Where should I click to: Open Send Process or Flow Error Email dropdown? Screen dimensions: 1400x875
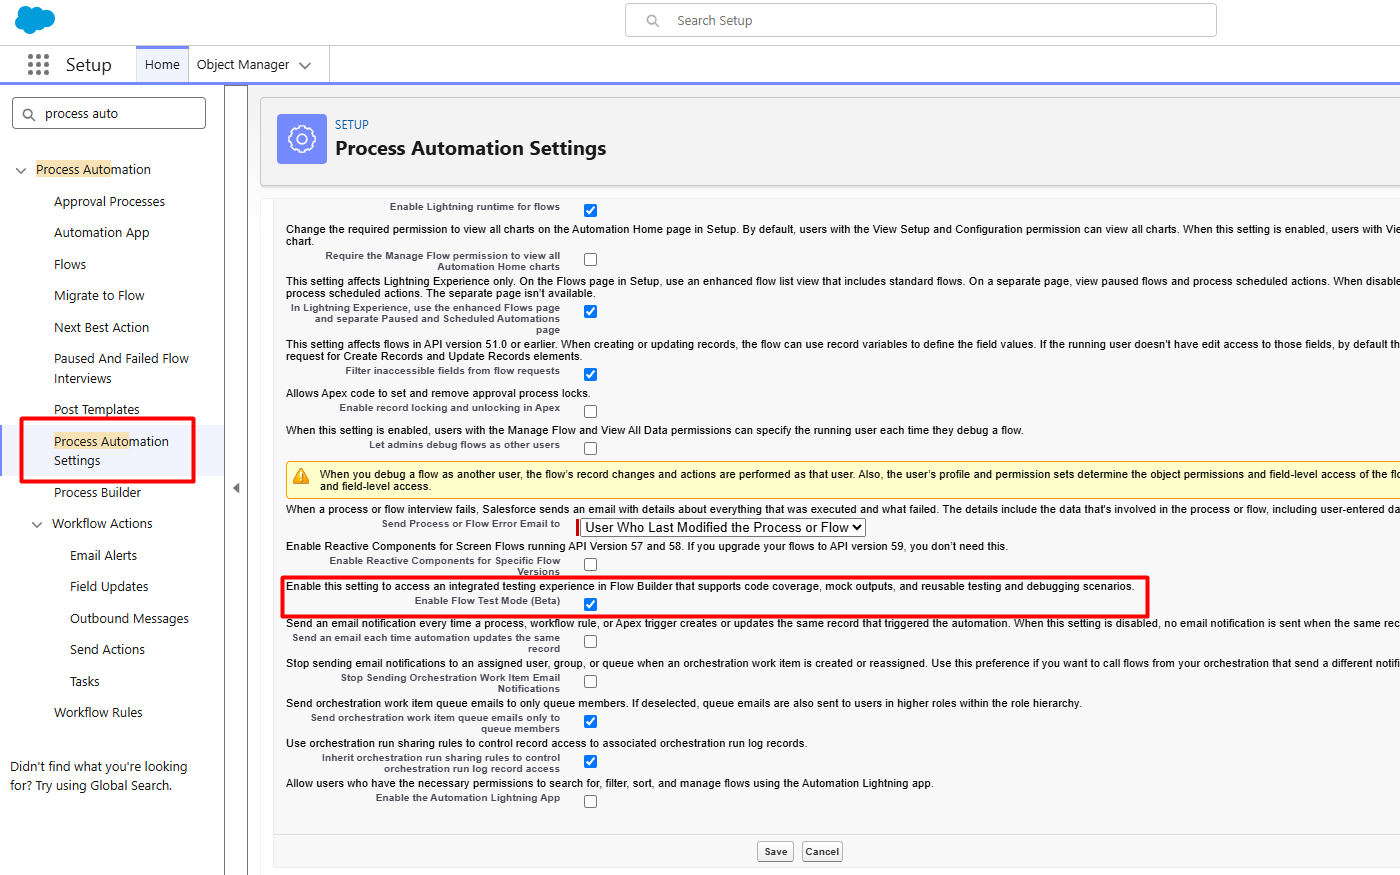coord(723,527)
